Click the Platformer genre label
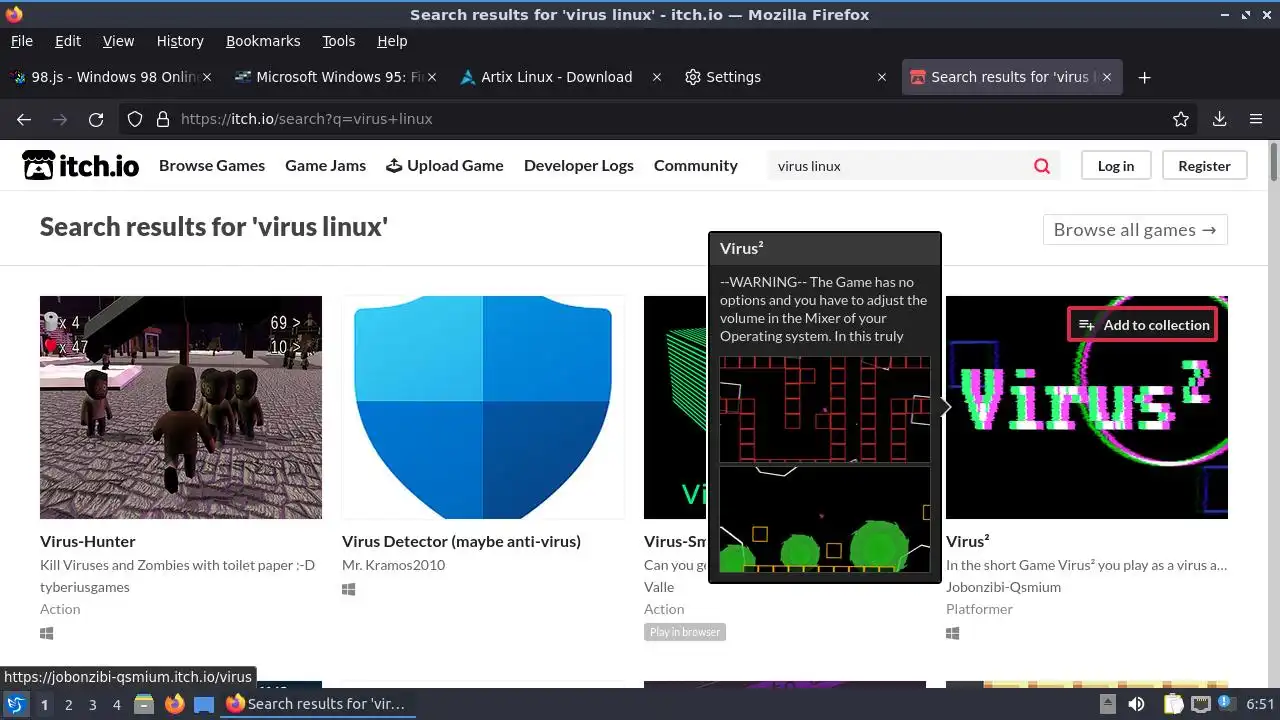Viewport: 1280px width, 720px height. [979, 609]
